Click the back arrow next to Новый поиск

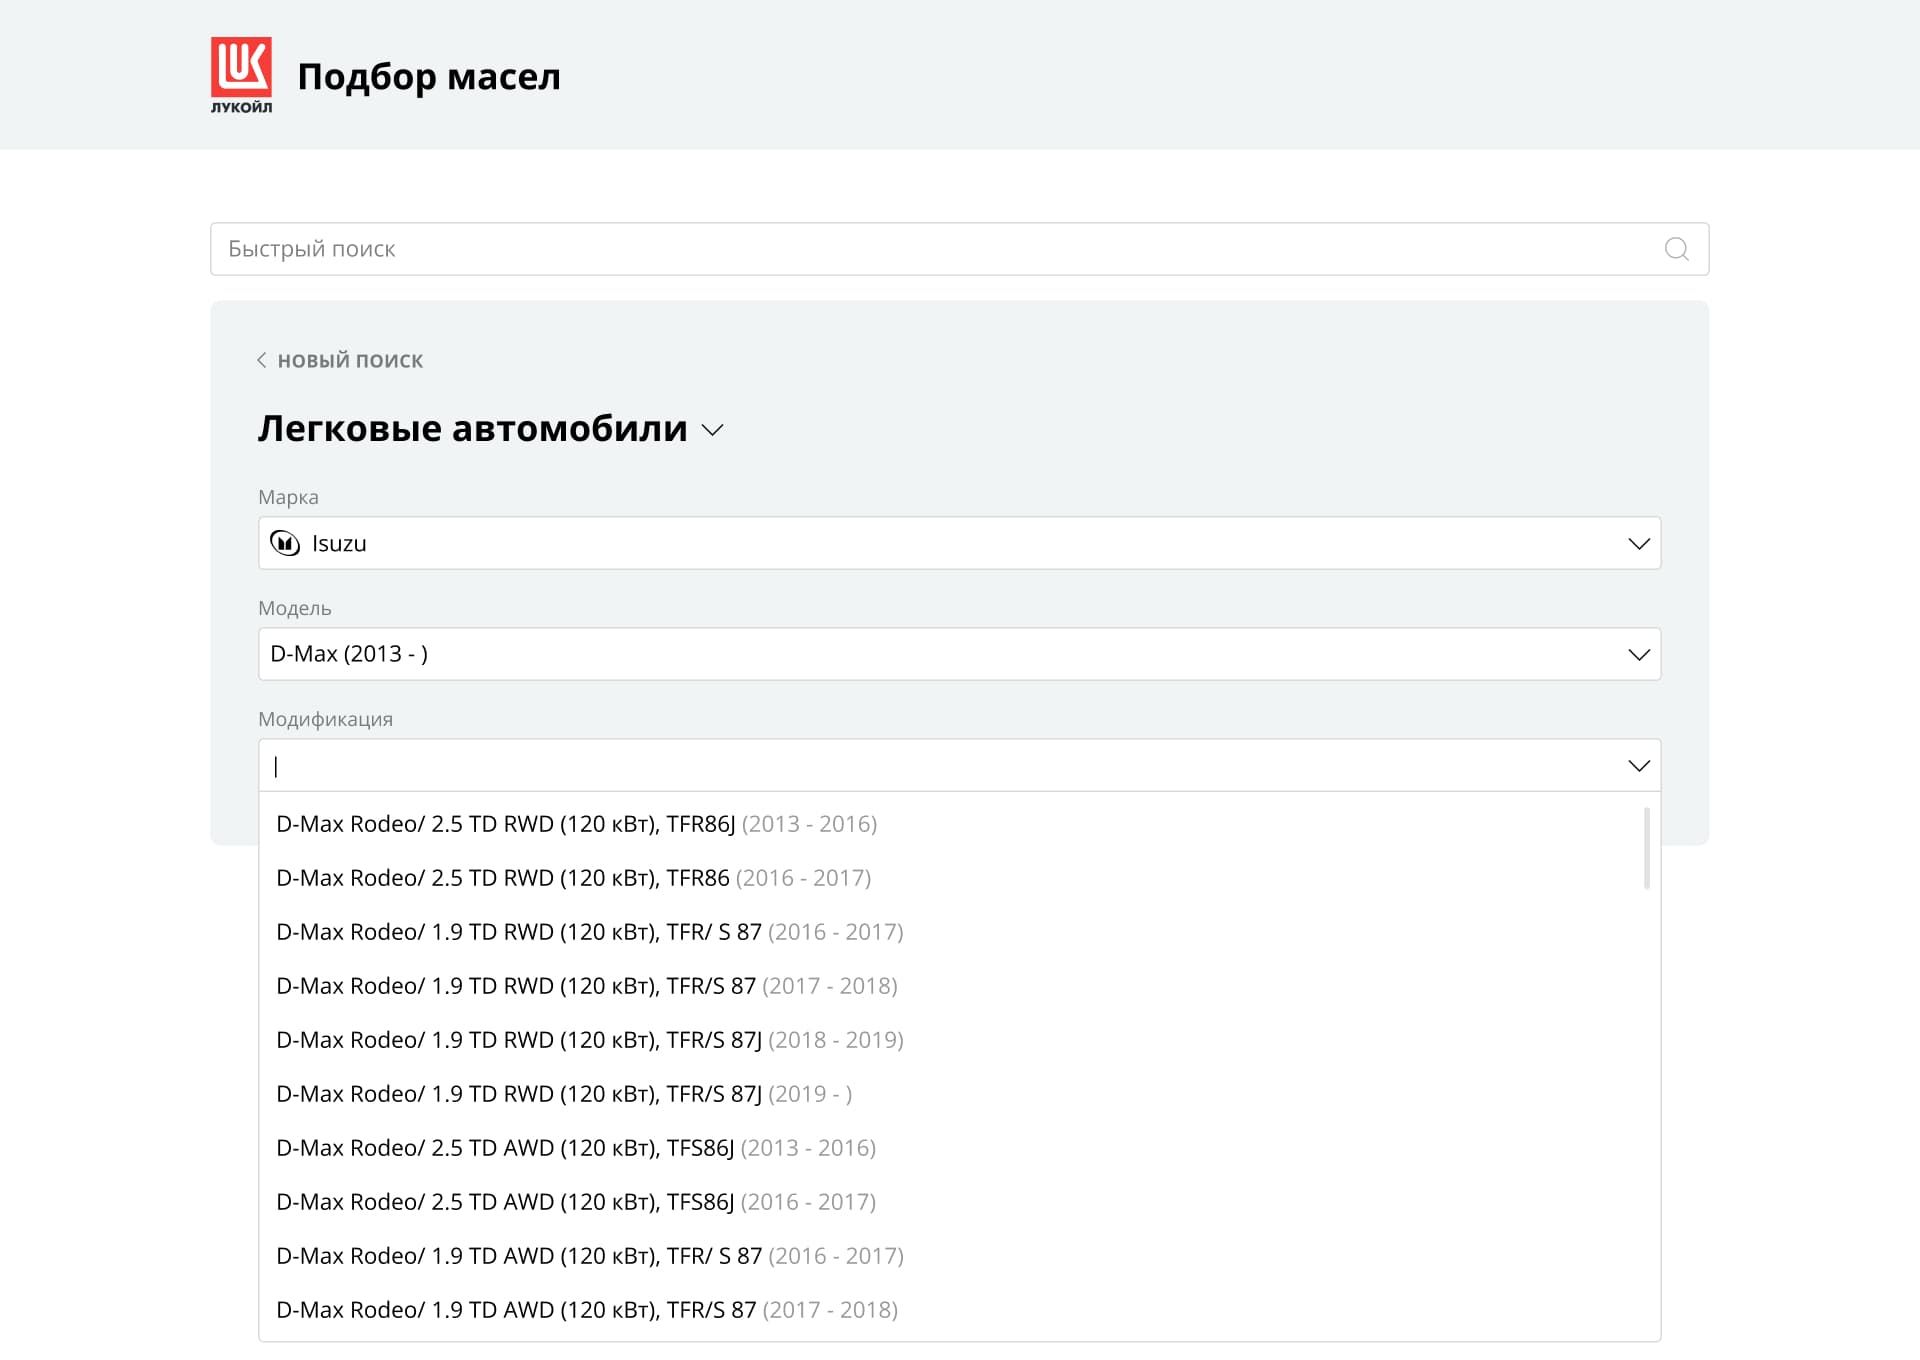[262, 360]
